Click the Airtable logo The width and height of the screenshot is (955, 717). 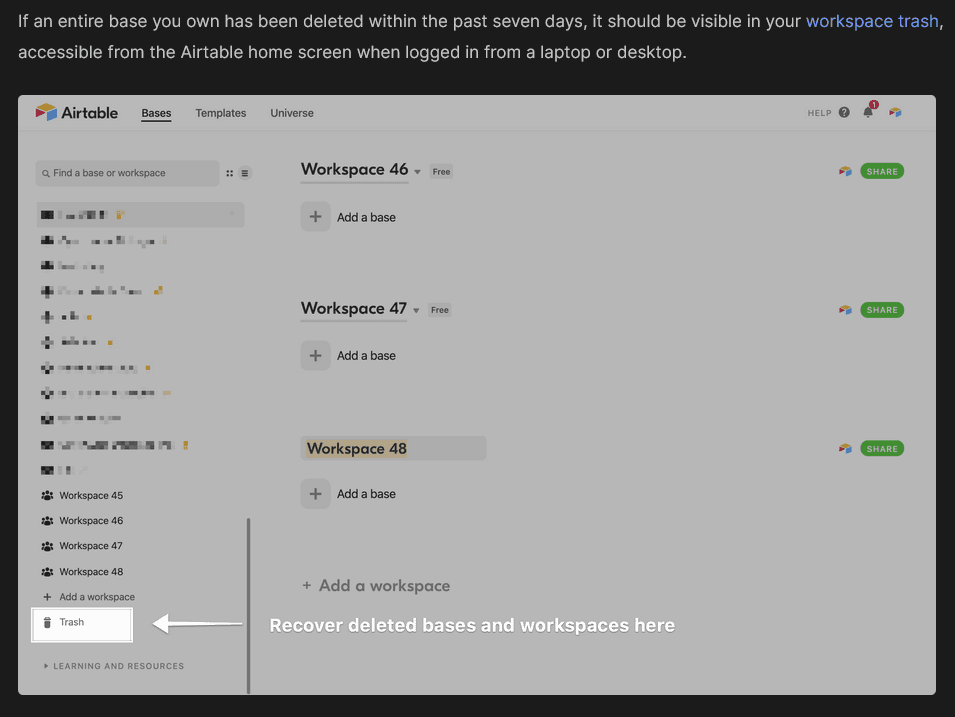pyautogui.click(x=77, y=113)
